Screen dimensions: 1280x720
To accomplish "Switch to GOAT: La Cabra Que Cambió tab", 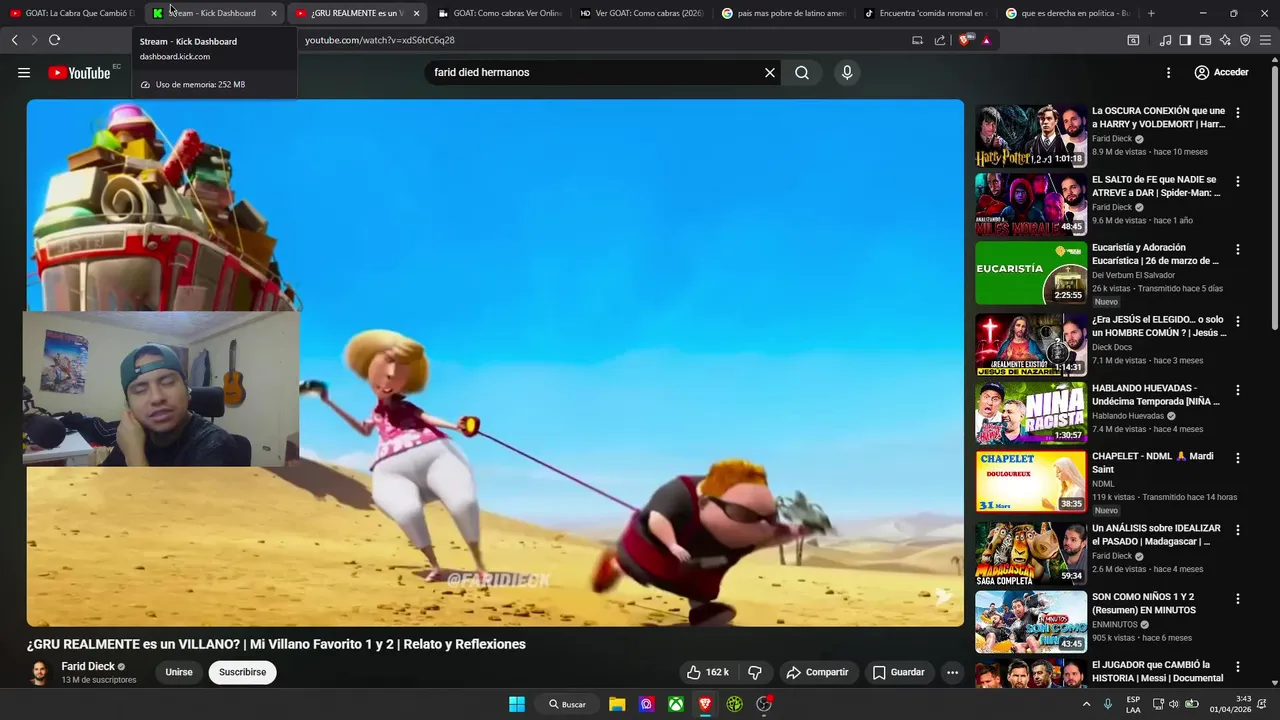I will pos(70,13).
